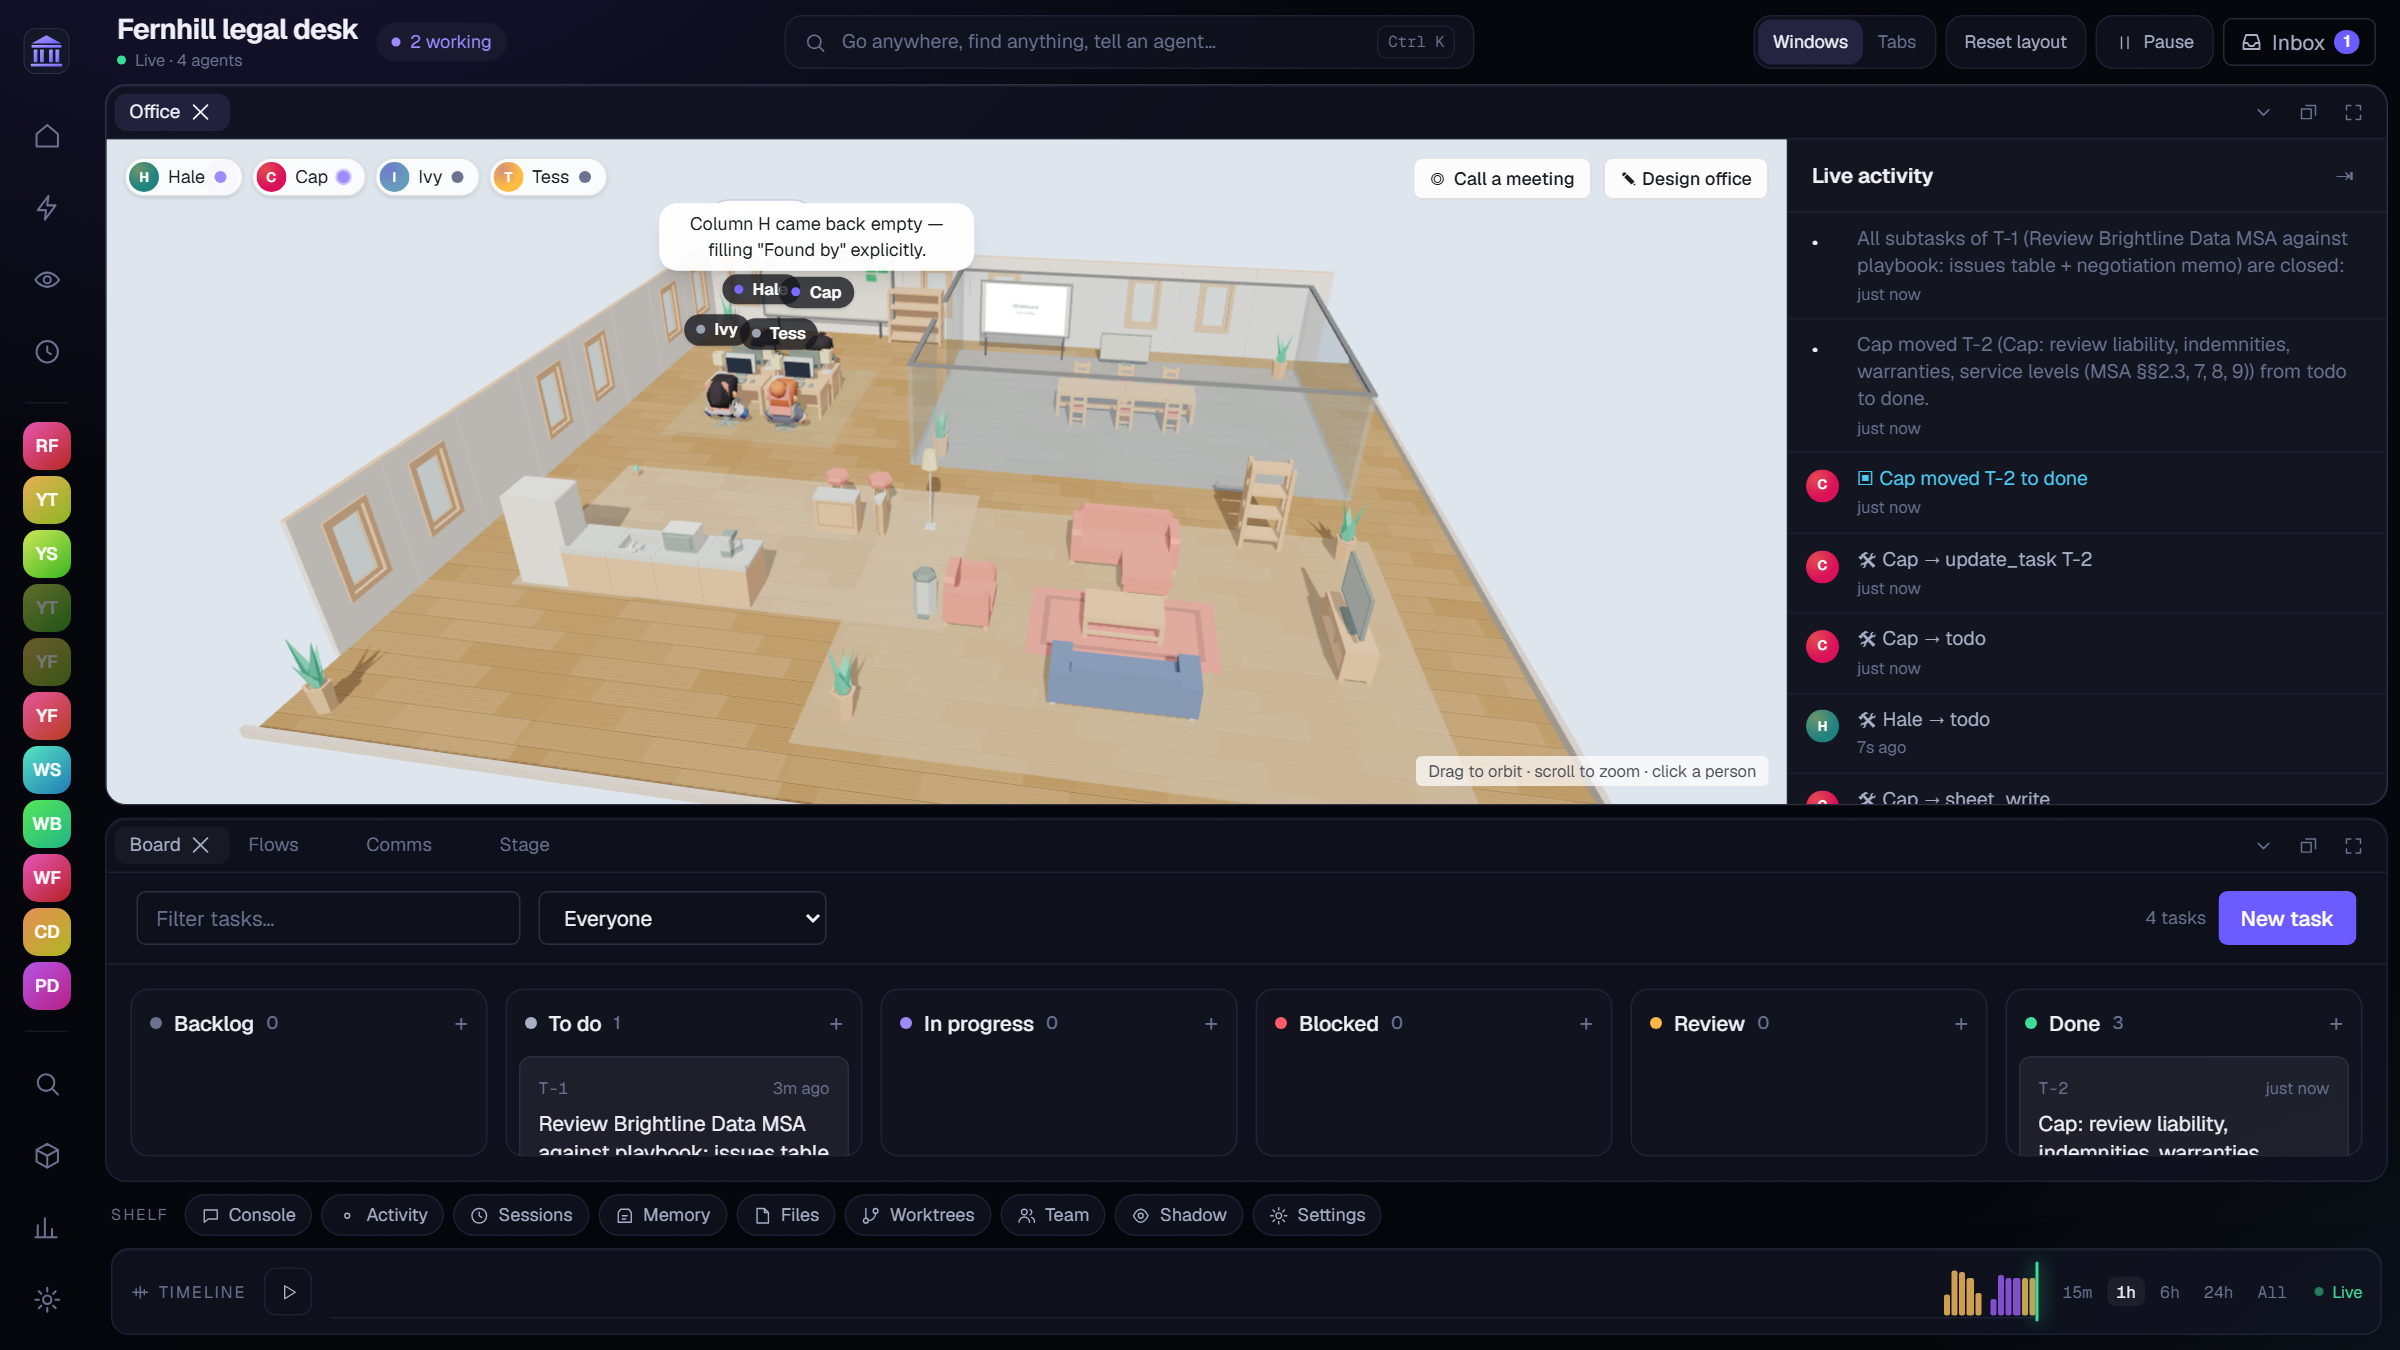Open the Everyone assignee dropdown

[682, 918]
